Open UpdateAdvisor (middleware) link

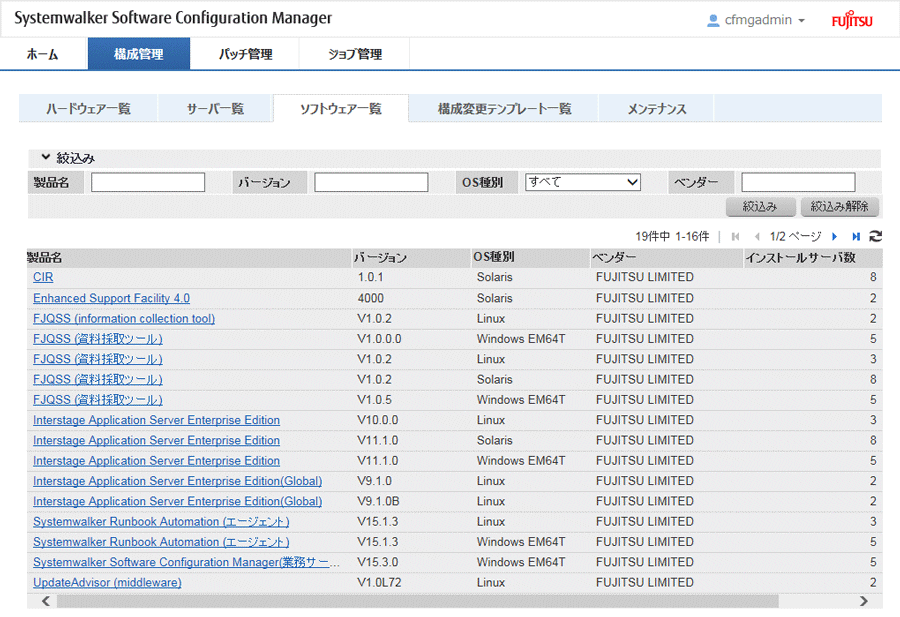click(107, 583)
